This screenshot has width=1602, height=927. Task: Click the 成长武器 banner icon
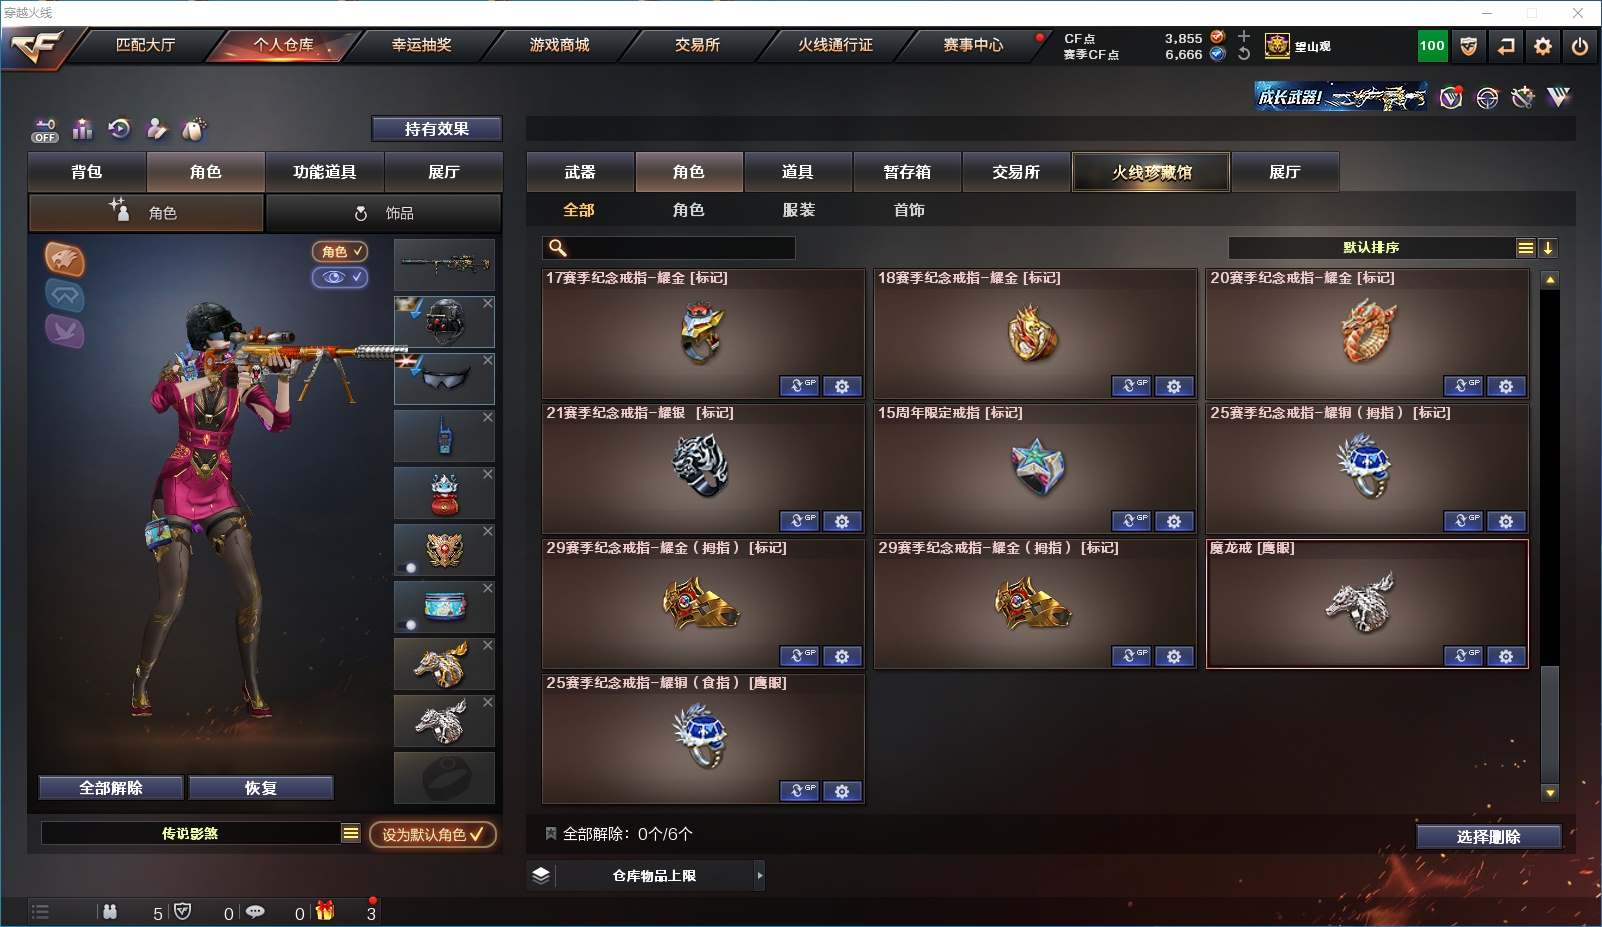[1341, 97]
